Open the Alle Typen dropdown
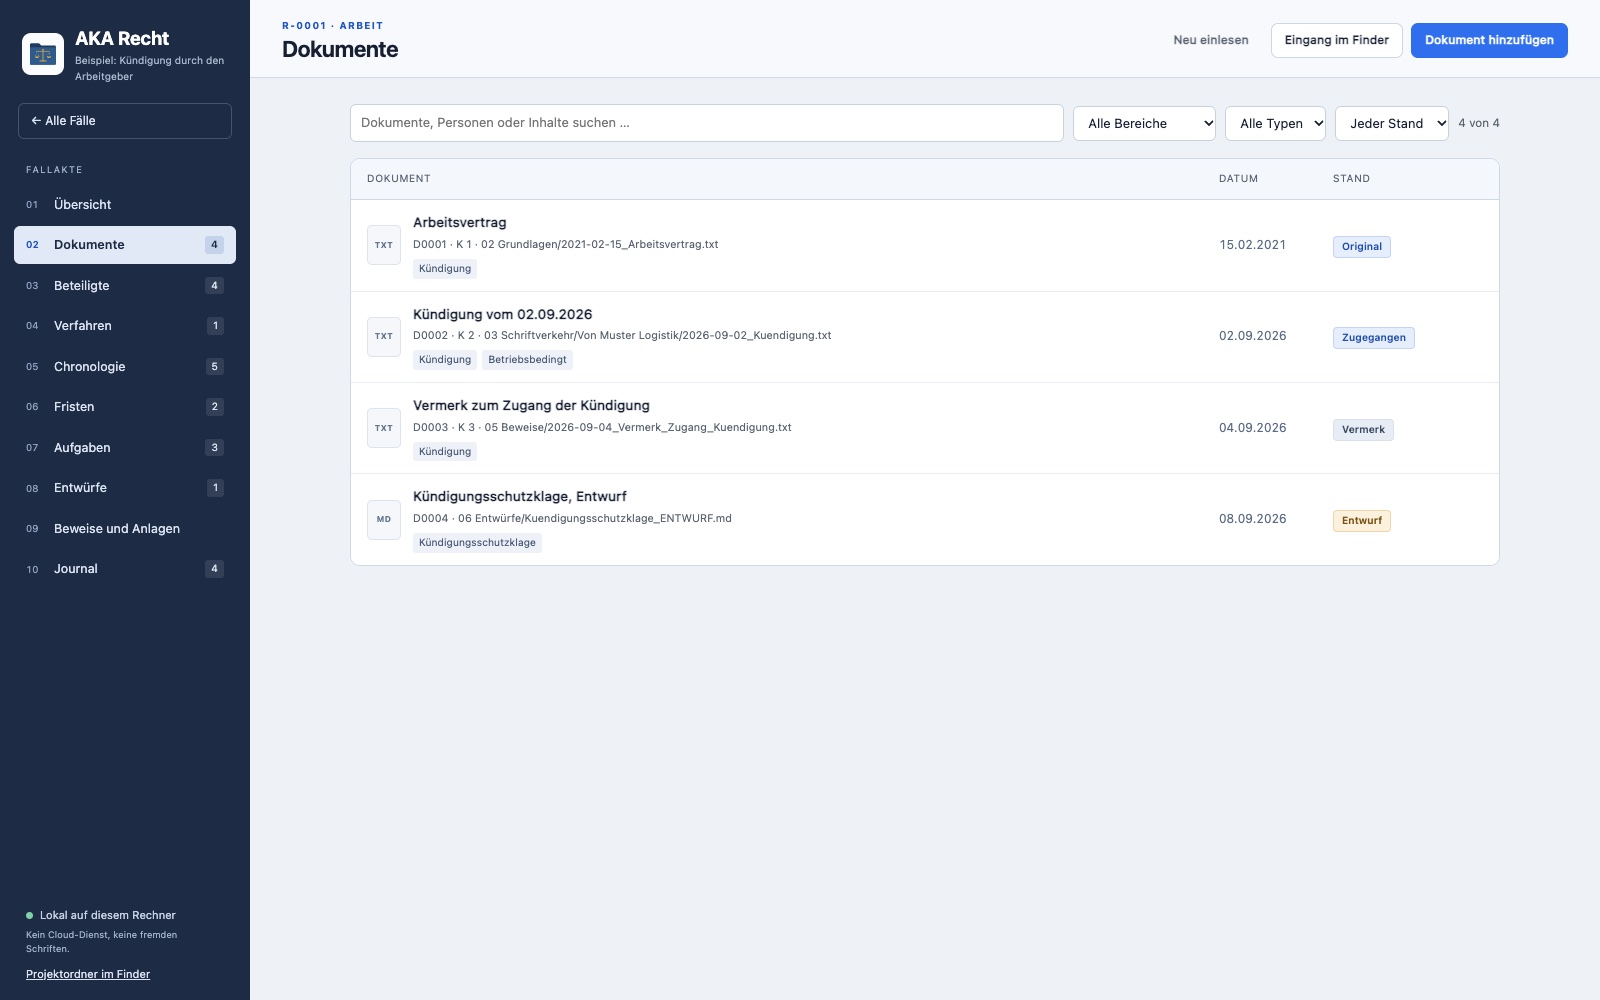 [1275, 123]
